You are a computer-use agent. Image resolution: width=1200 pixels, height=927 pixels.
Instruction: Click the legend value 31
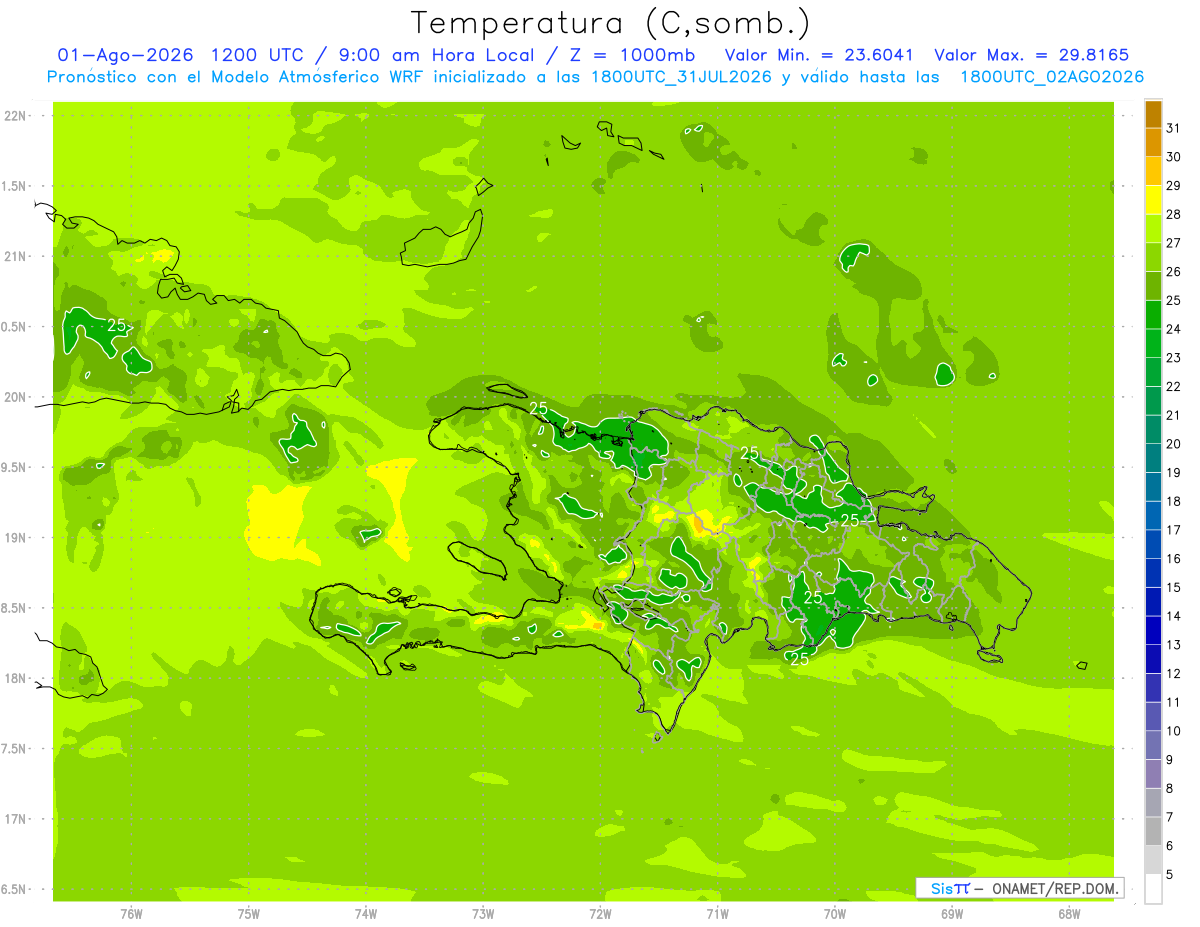pos(1174,128)
